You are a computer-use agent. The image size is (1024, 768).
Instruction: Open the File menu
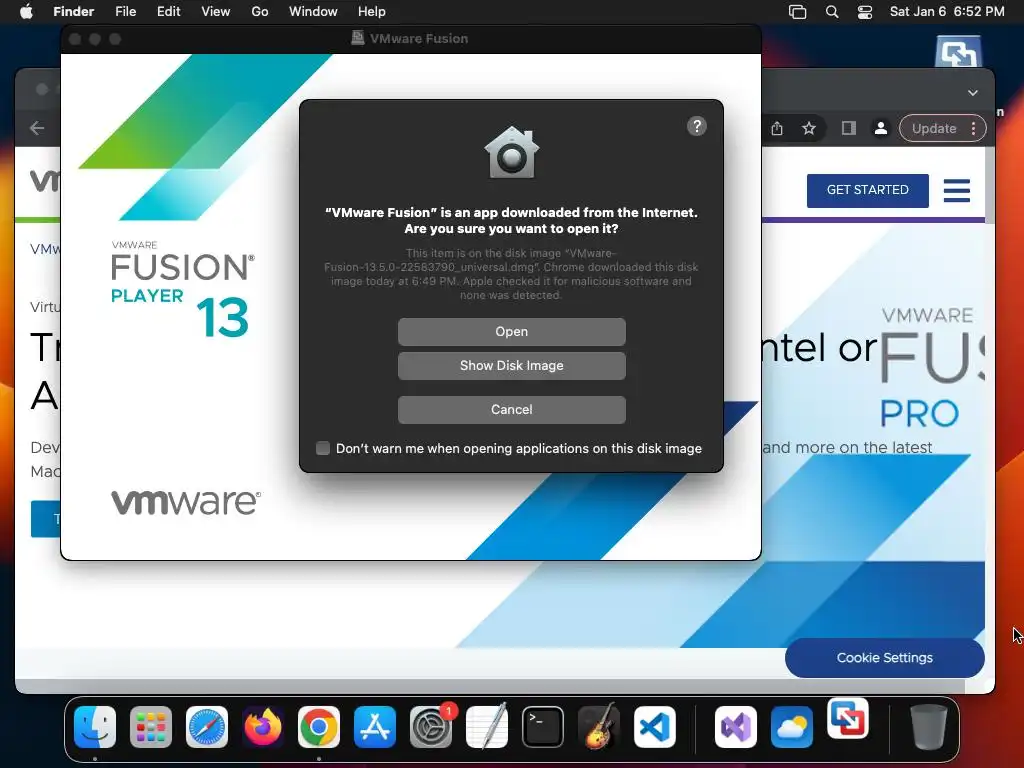(125, 12)
